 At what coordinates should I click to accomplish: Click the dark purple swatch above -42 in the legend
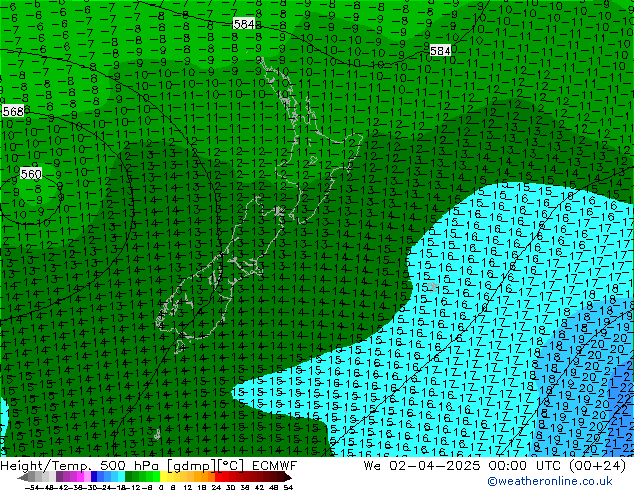coord(59,477)
